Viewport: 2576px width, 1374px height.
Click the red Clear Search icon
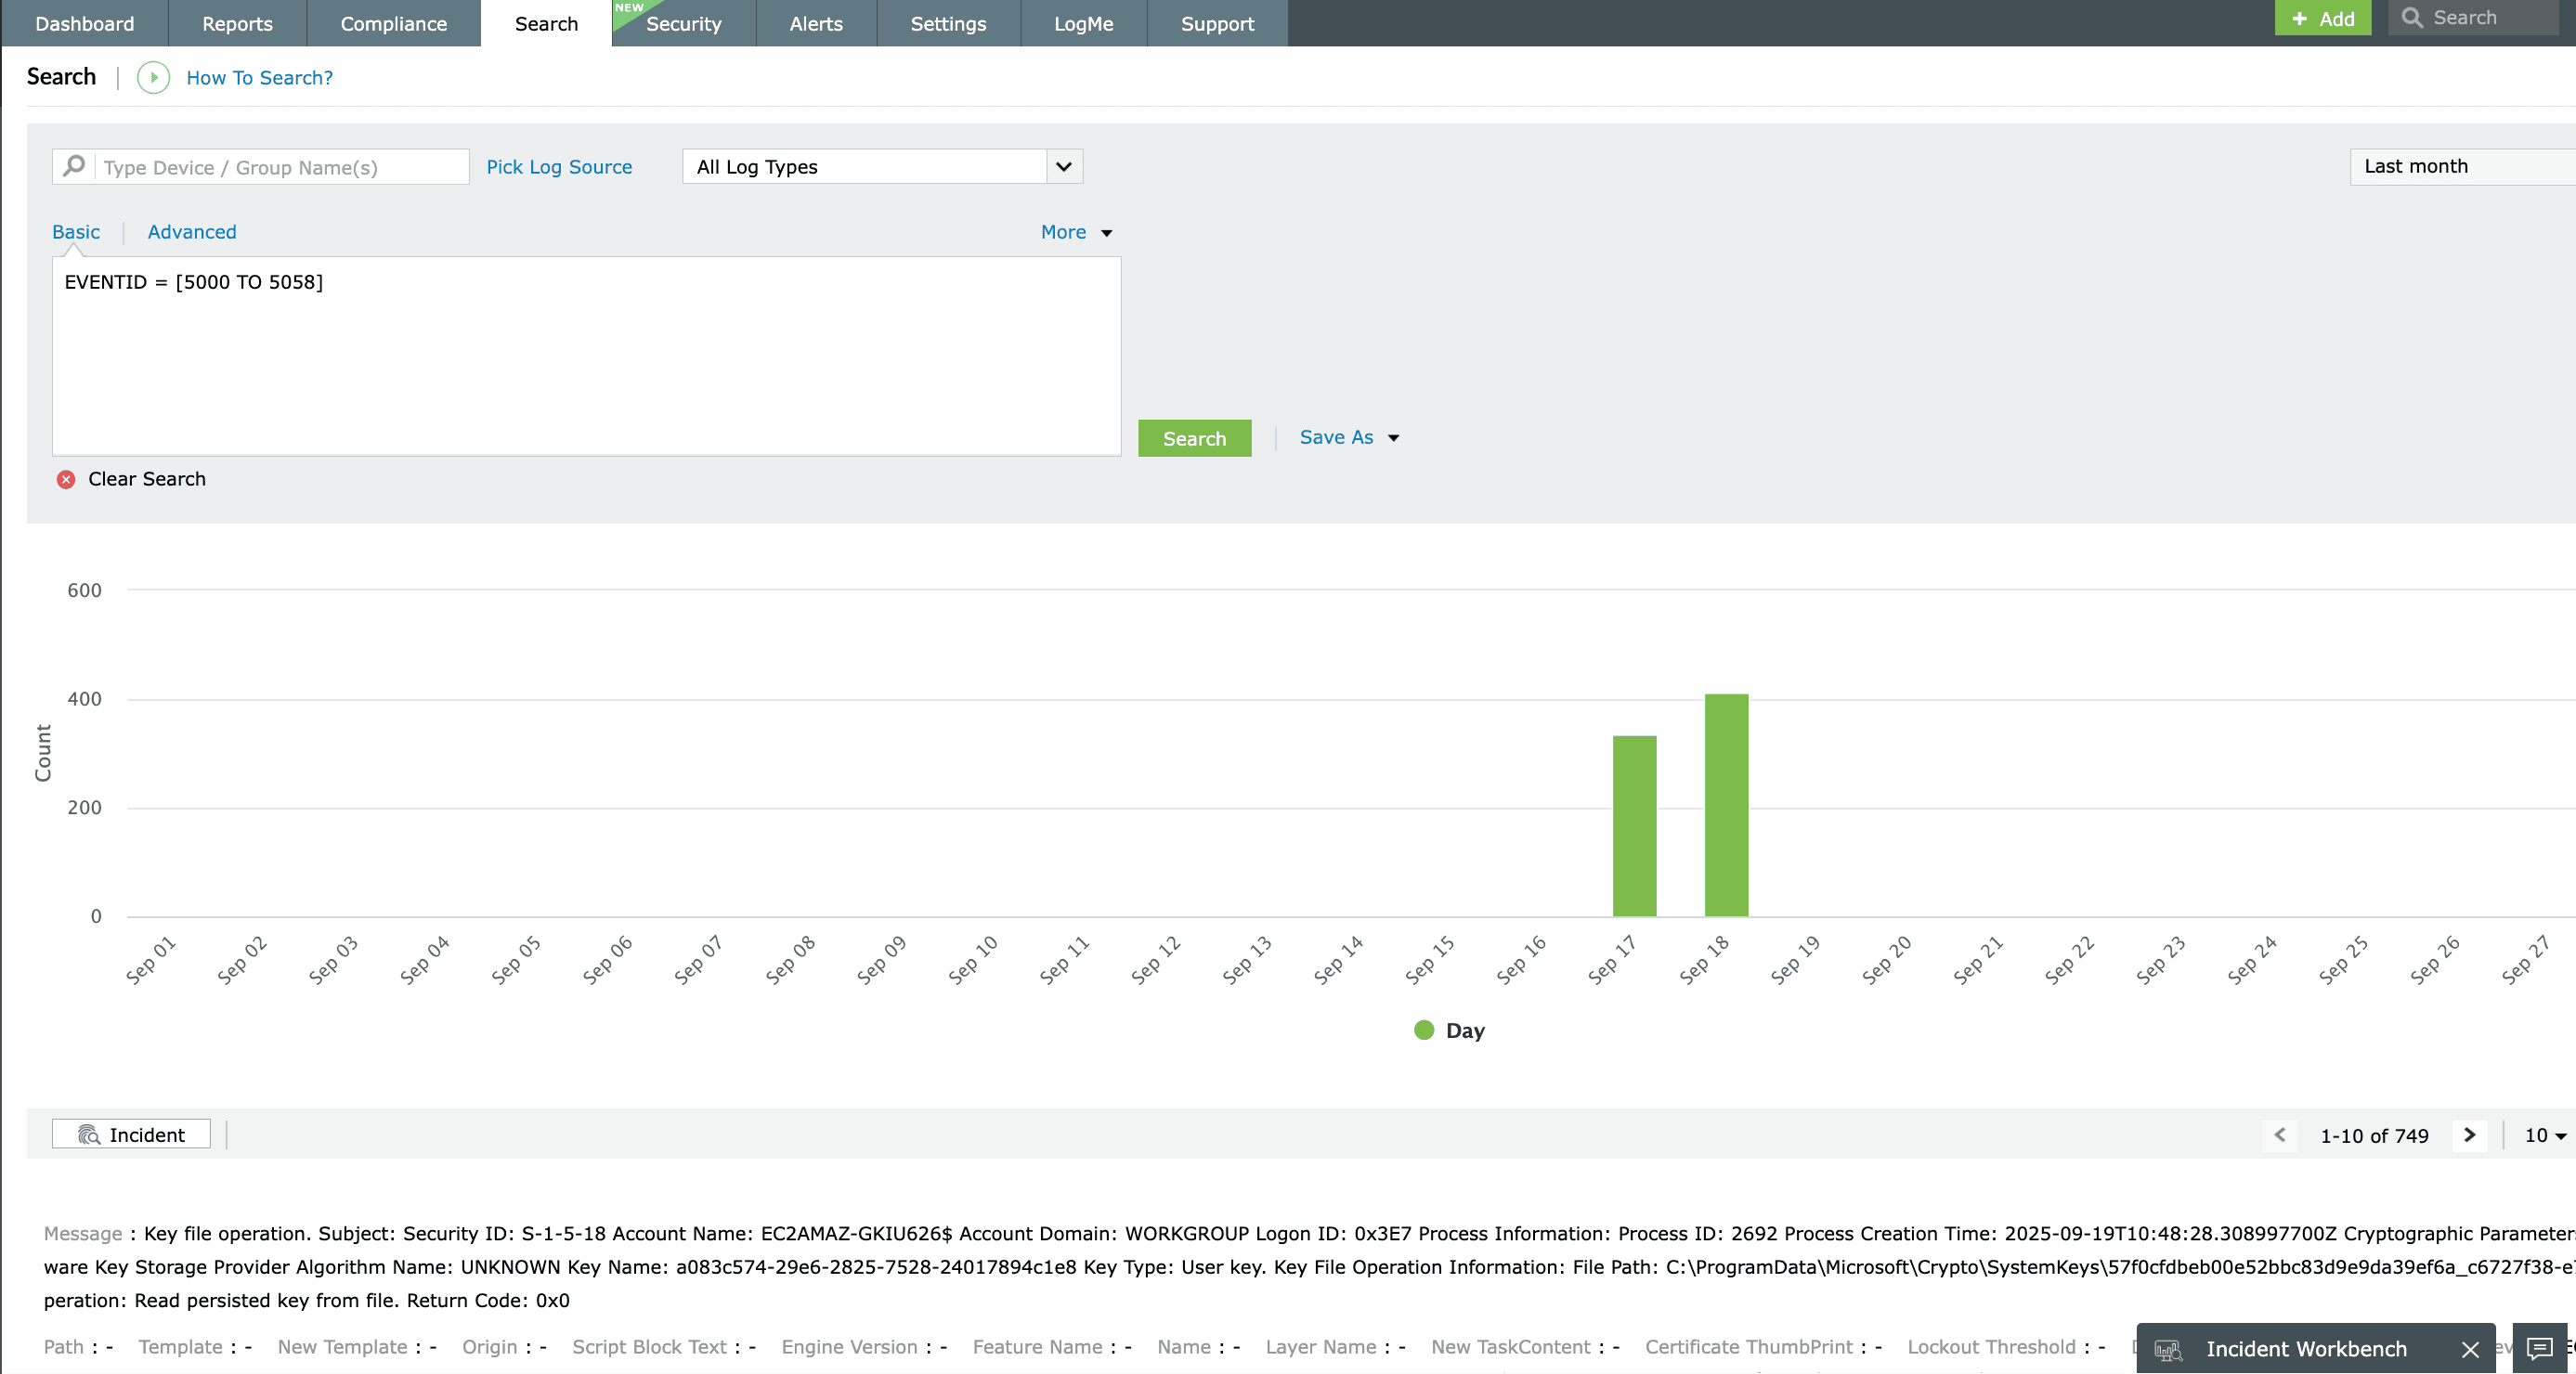tap(66, 479)
